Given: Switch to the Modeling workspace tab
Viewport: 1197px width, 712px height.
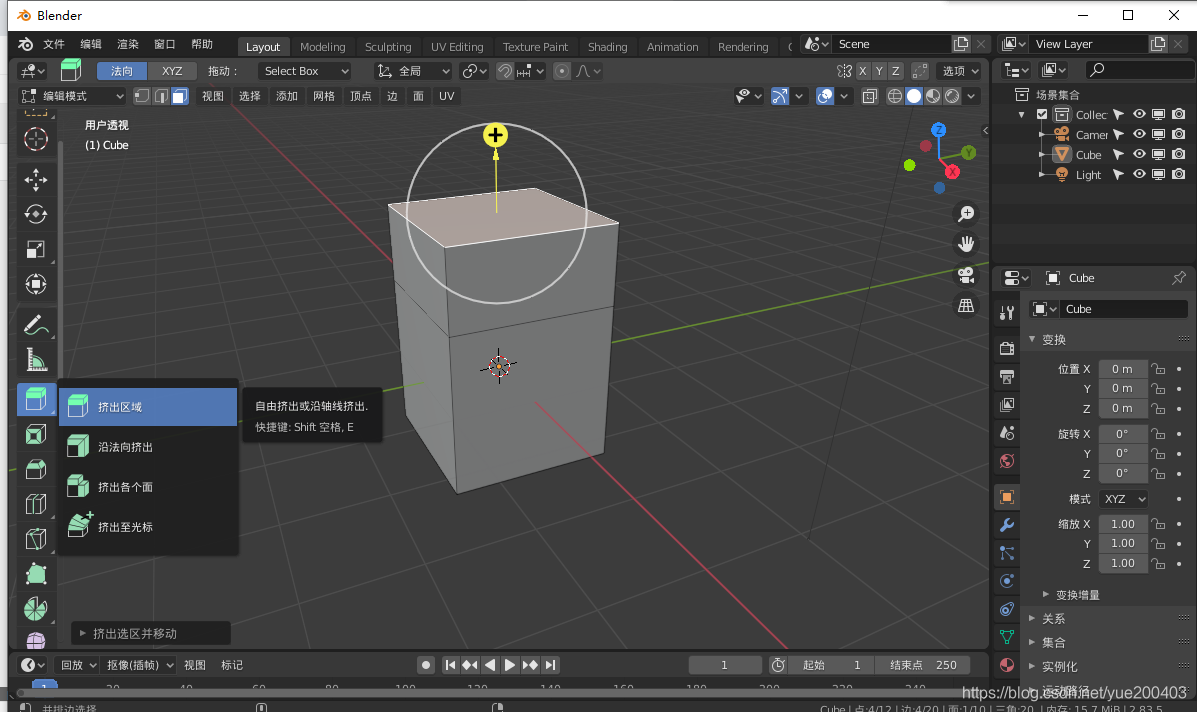Looking at the screenshot, I should click(x=322, y=47).
